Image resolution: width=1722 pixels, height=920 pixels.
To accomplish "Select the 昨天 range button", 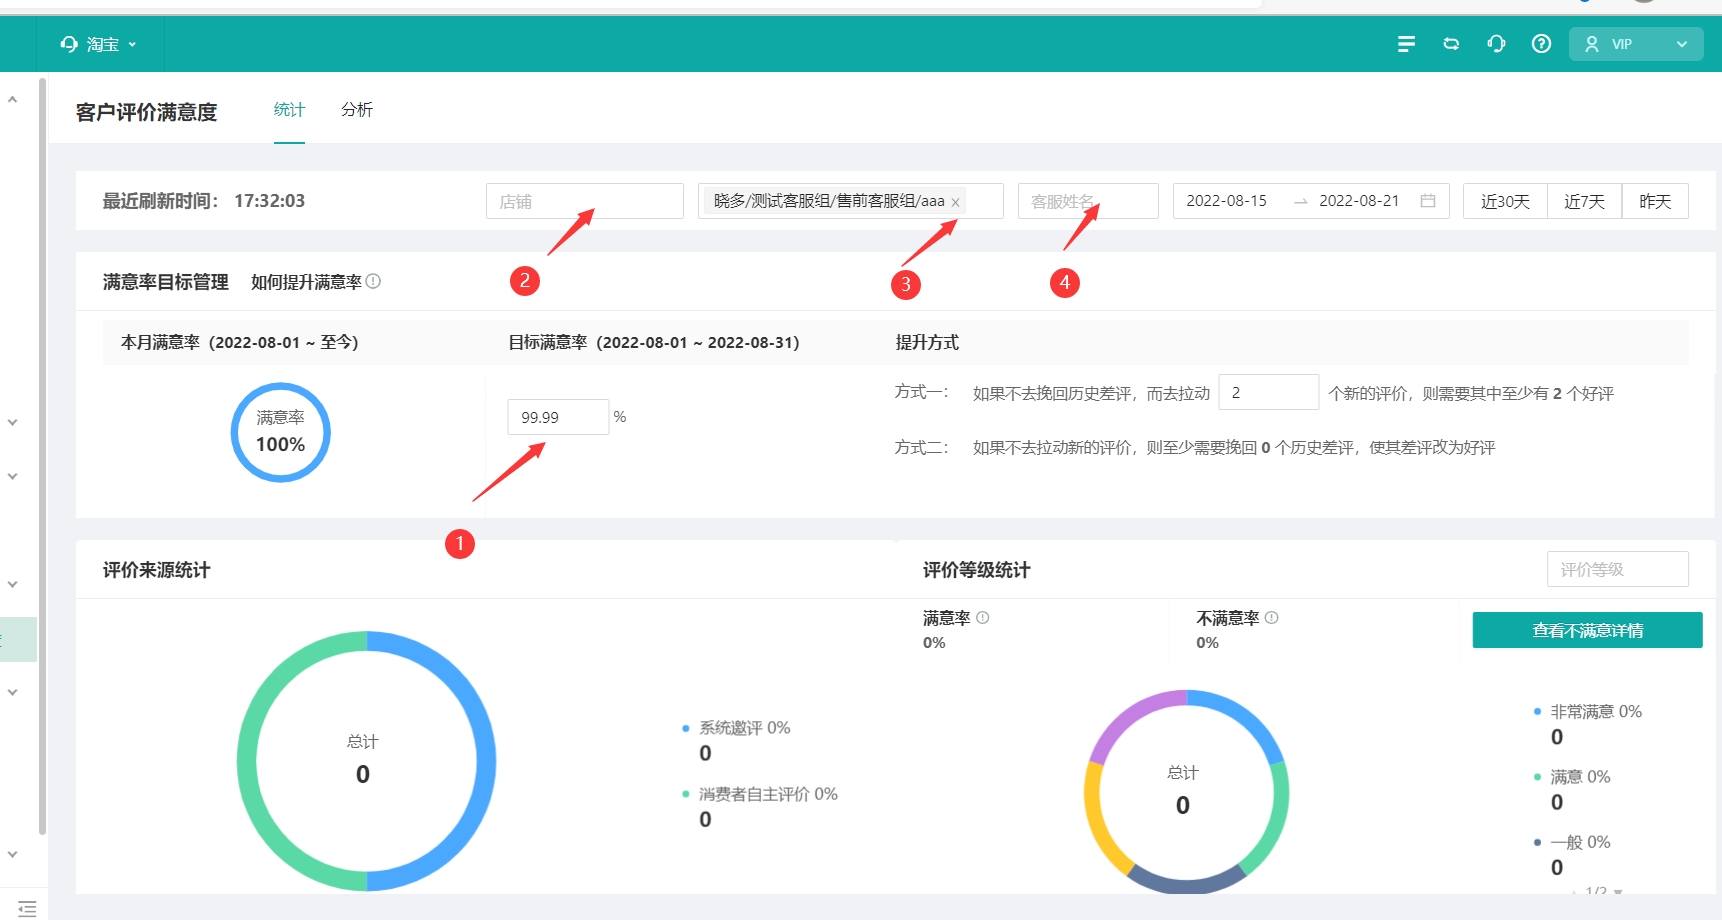I will point(1655,201).
